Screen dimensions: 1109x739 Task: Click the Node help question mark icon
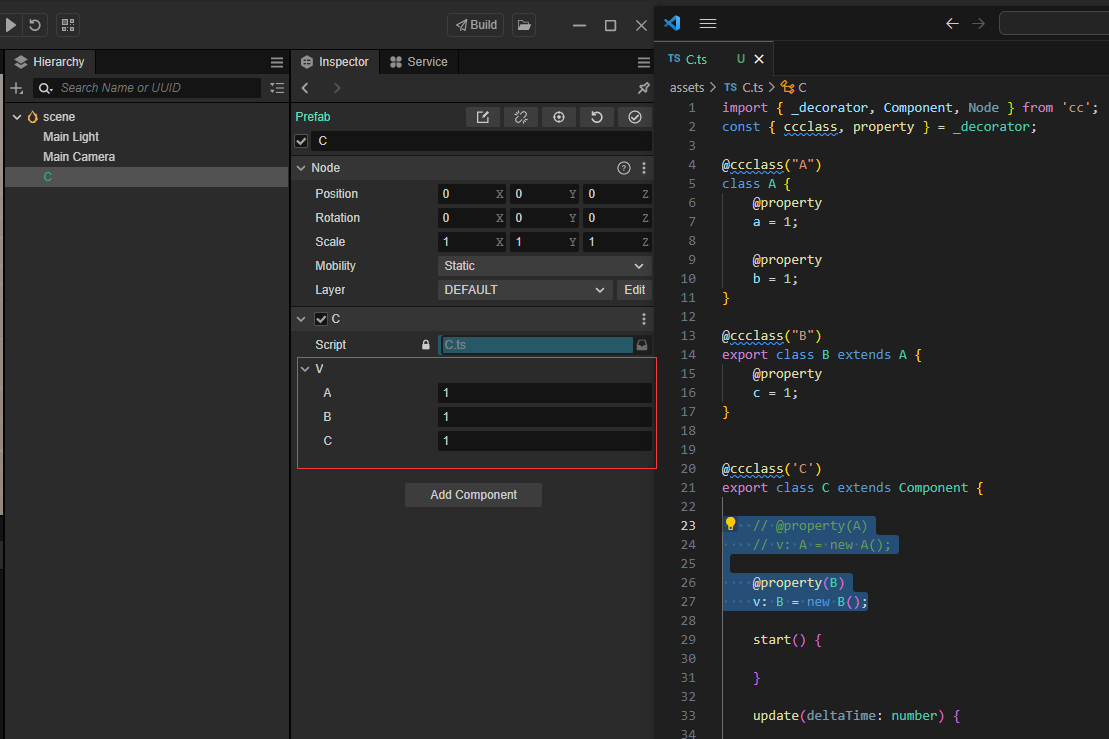click(x=624, y=168)
